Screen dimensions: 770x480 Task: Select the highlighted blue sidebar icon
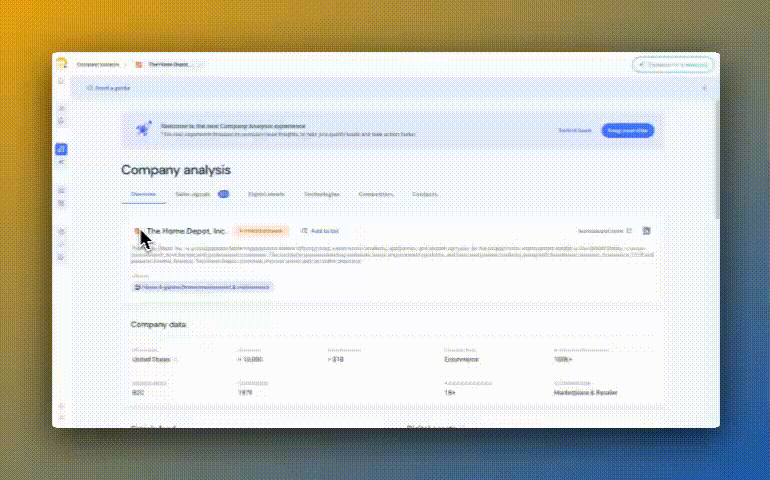[x=61, y=149]
